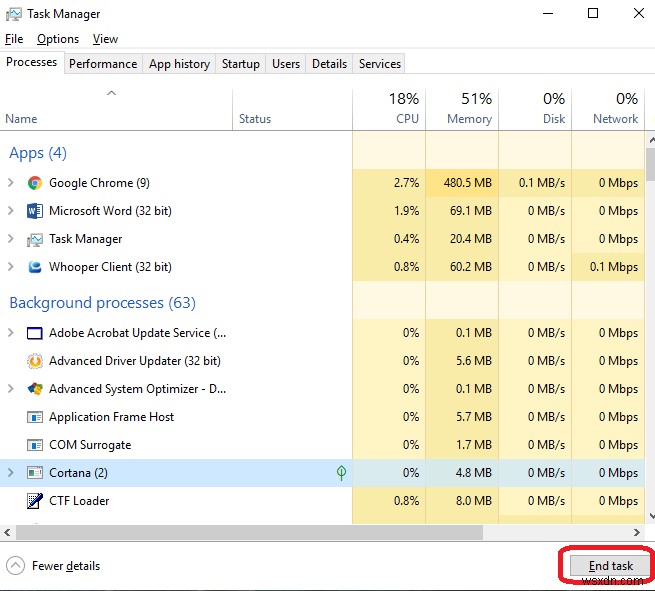Click the 0.1 MB/s disk value for Chrome
655x591 pixels.
tap(542, 183)
